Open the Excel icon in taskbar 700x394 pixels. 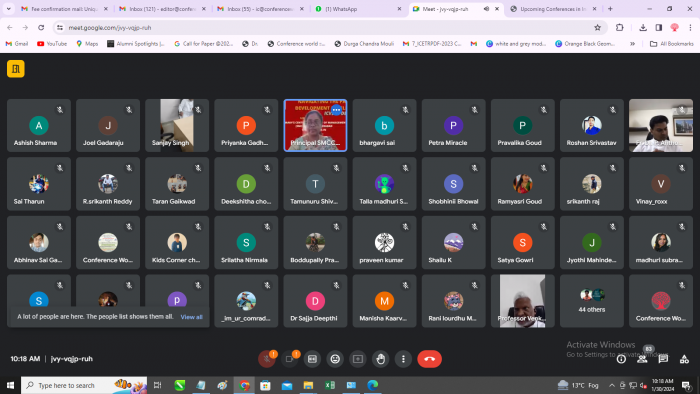(x=329, y=385)
